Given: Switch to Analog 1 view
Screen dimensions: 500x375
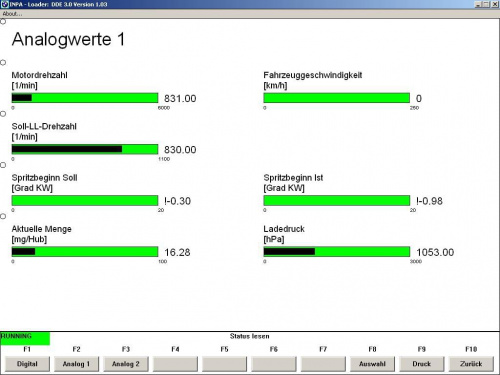Looking at the screenshot, I should click(x=76, y=364).
